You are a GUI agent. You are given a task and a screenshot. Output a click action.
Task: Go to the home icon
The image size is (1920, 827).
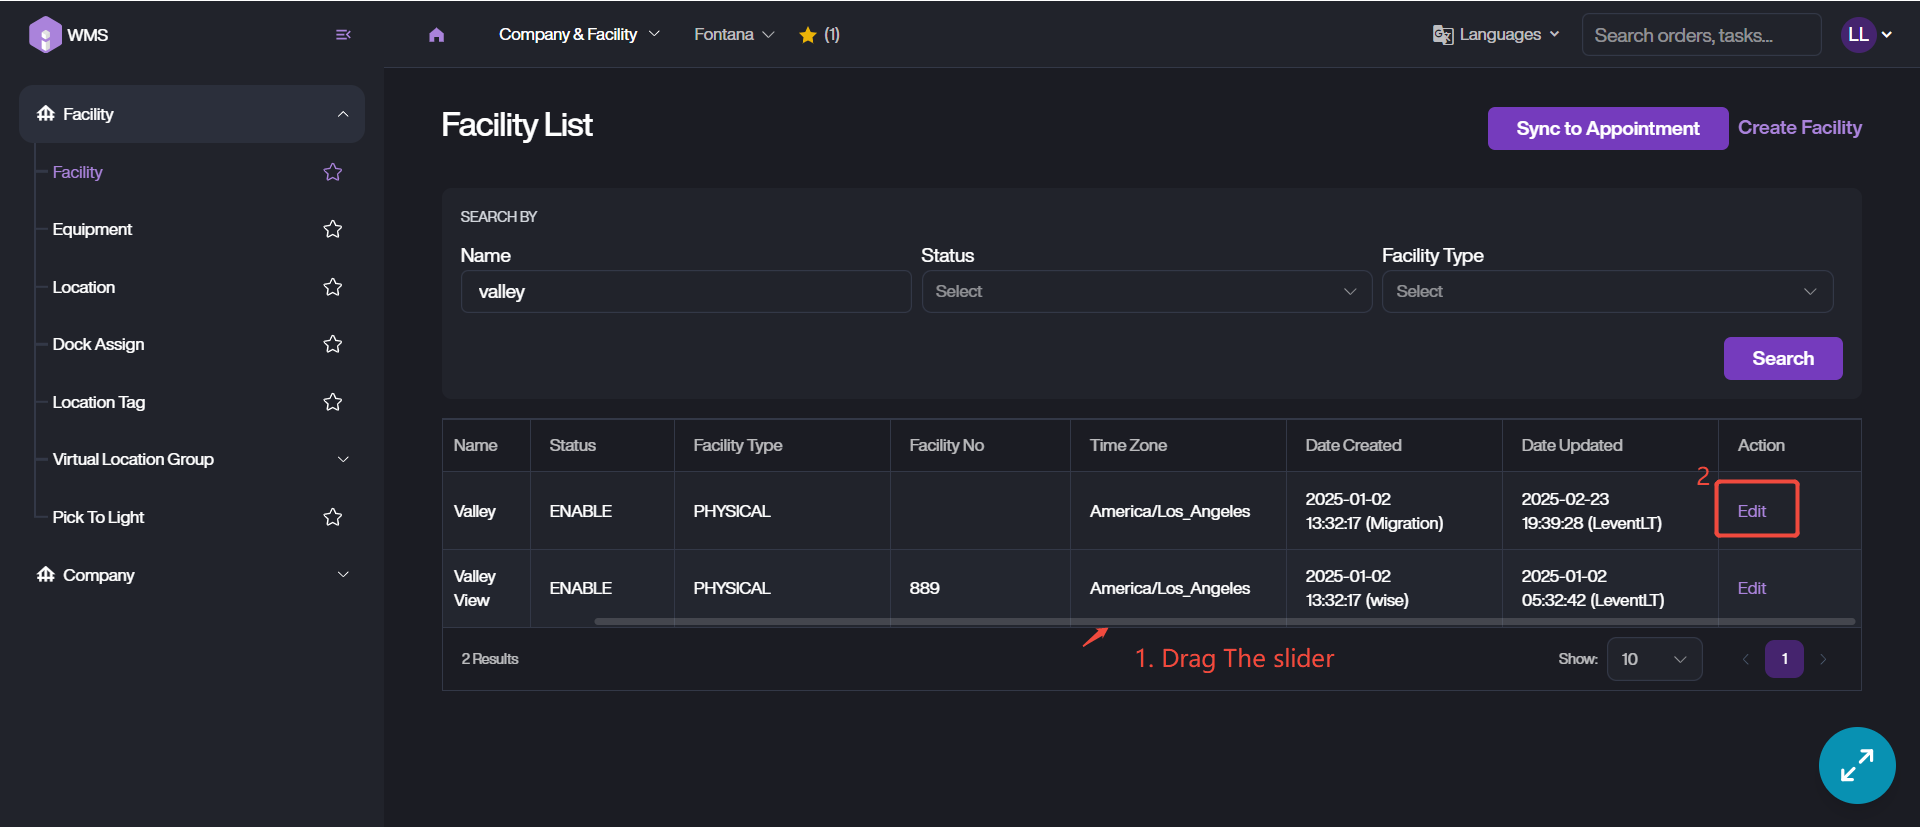436,35
